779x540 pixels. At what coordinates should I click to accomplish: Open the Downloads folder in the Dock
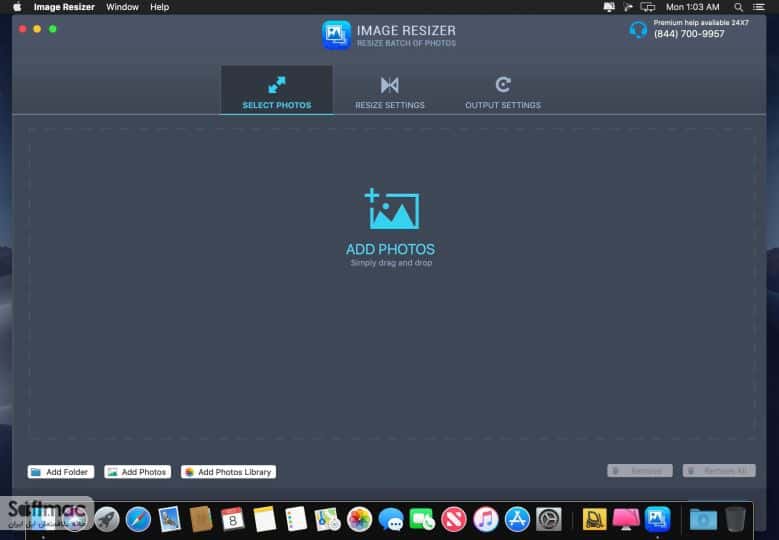pos(703,519)
